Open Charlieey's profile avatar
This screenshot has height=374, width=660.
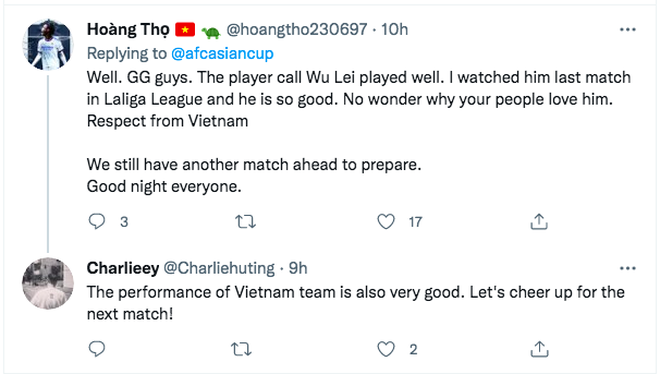pyautogui.click(x=48, y=283)
